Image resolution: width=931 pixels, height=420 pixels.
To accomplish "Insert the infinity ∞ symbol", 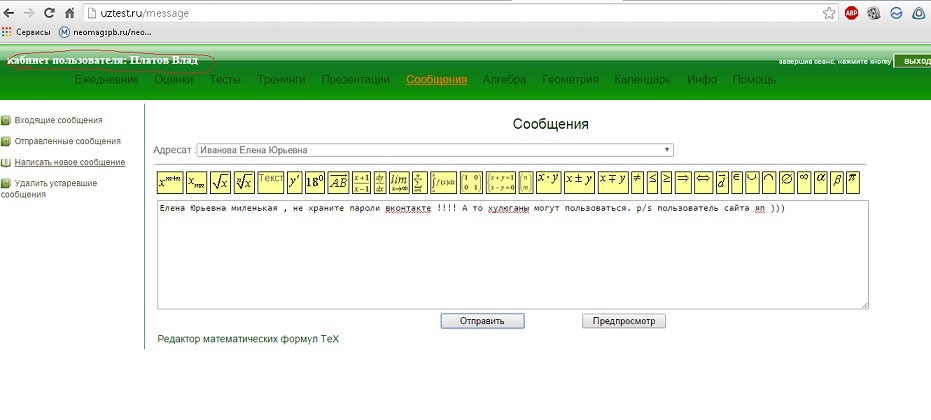I will coord(805,182).
